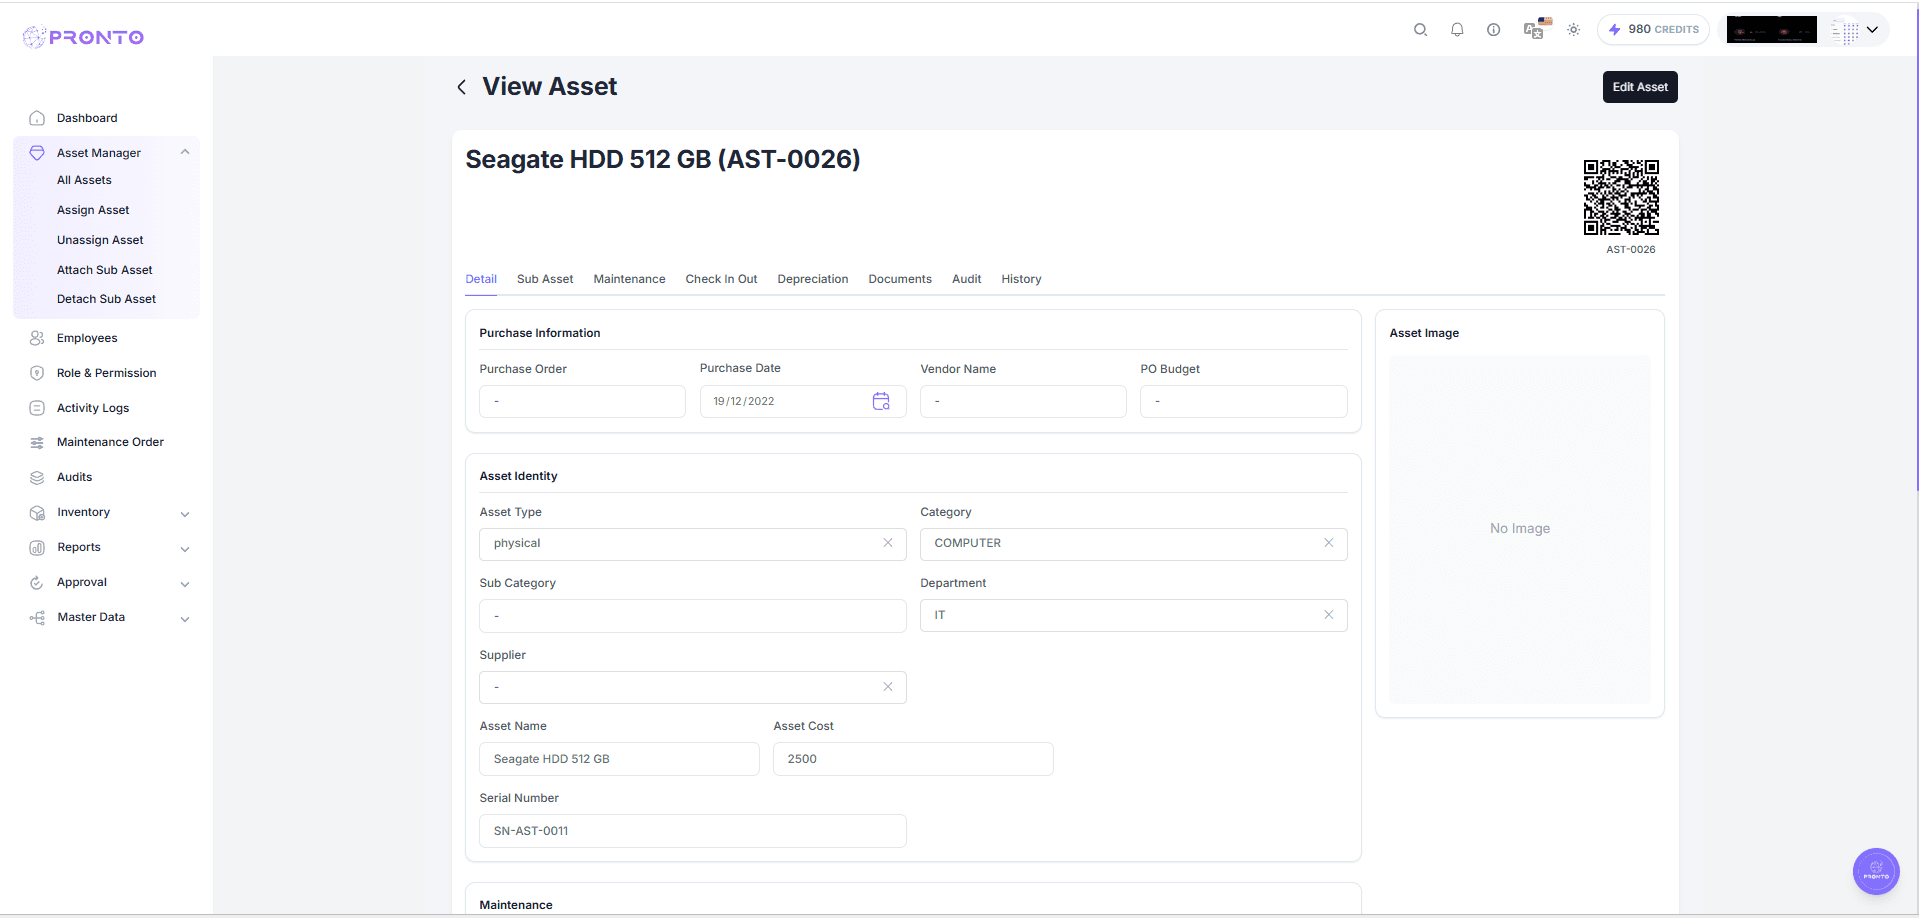Screen dimensions: 1919x918
Task: Open the Purchase Date calendar picker
Action: tap(881, 401)
